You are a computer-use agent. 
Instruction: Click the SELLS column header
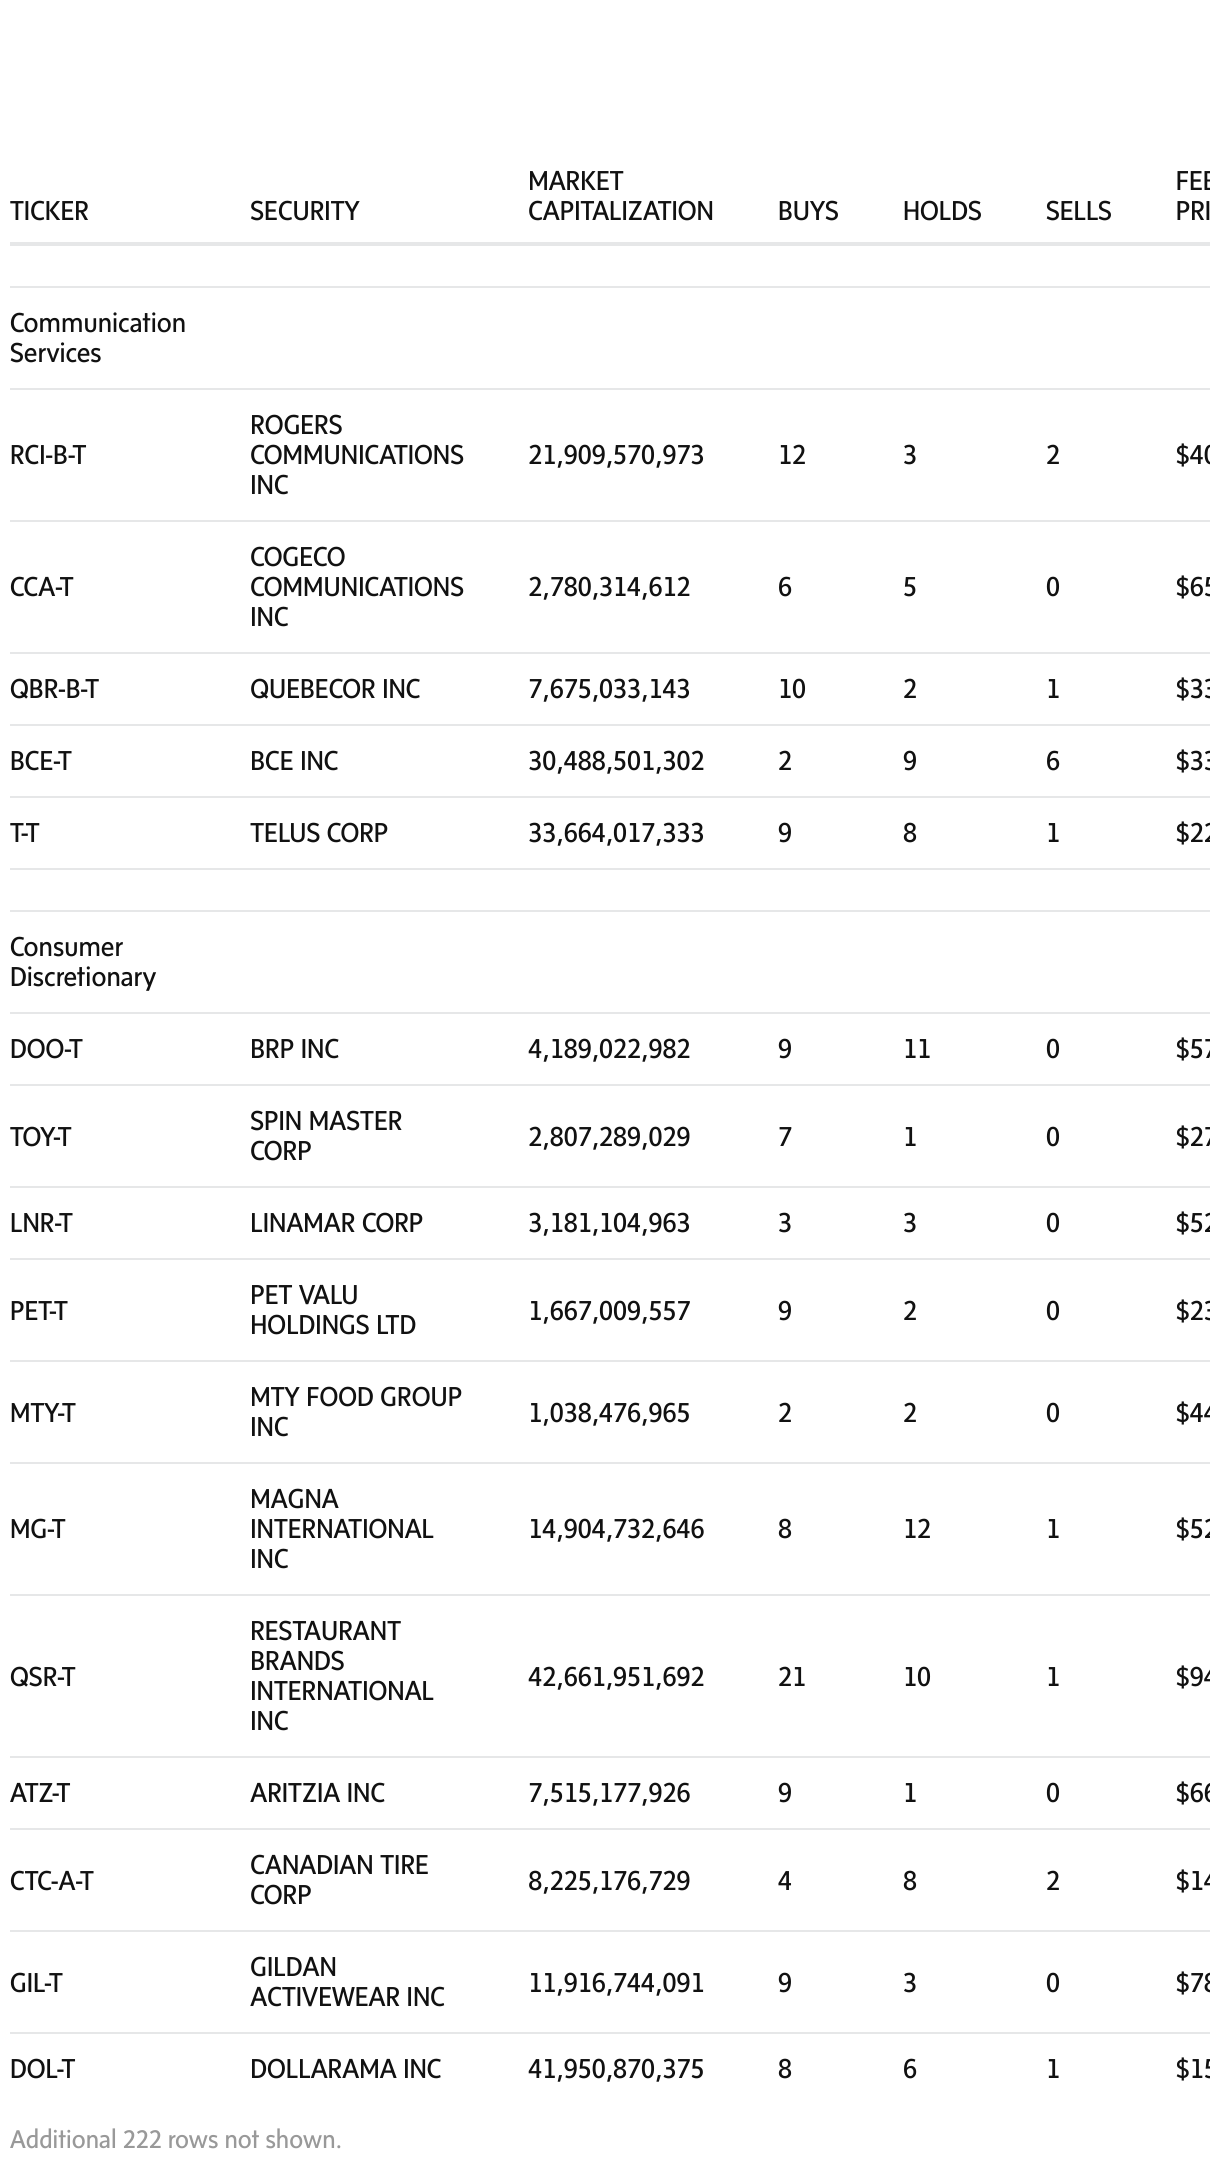tap(1078, 211)
